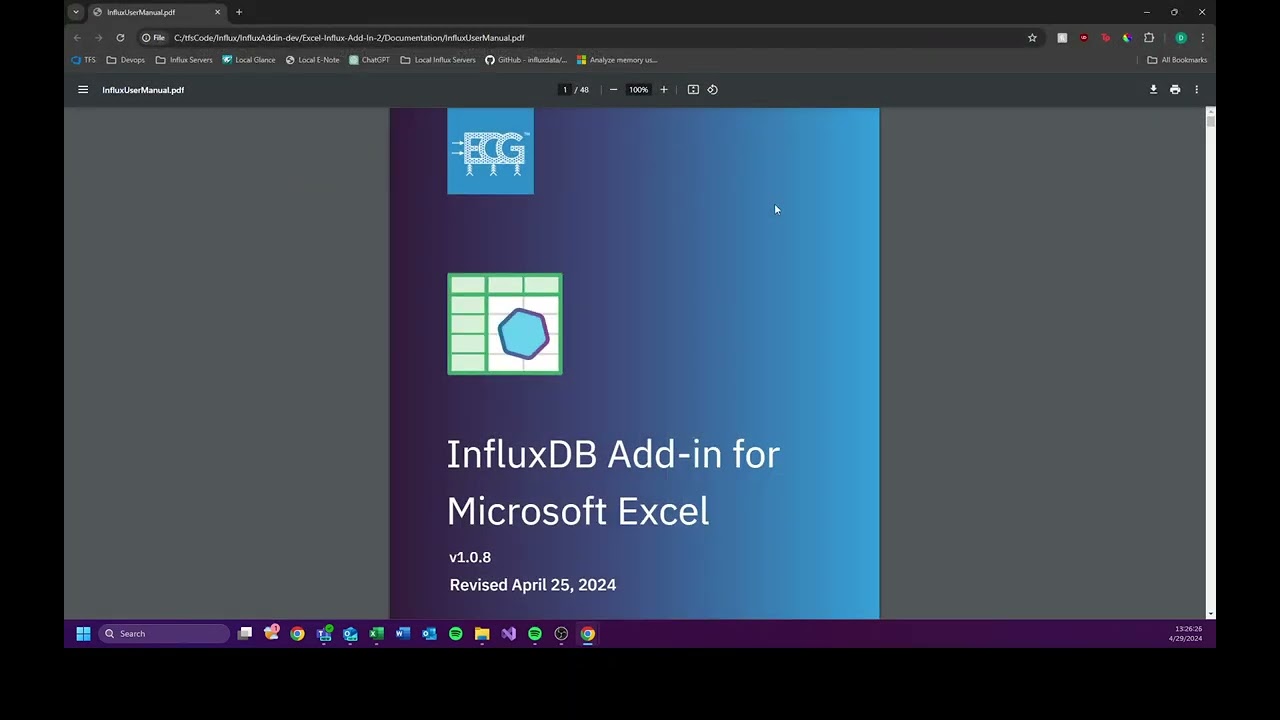Screen dimensions: 1280x720
Task: Click the gray reader extension icon
Action: (x=1062, y=38)
